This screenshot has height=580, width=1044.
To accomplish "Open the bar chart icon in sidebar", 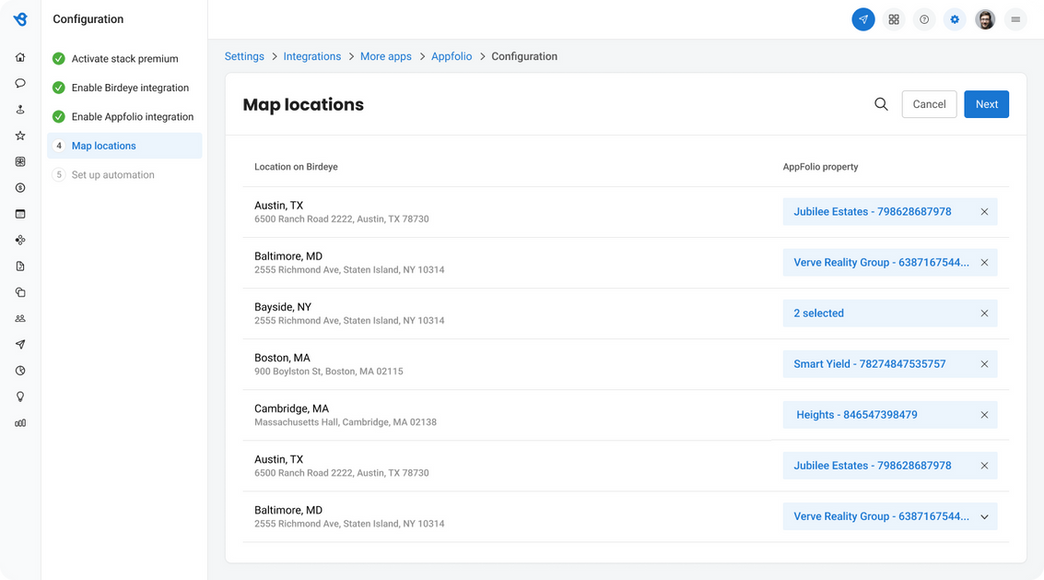I will (21, 423).
